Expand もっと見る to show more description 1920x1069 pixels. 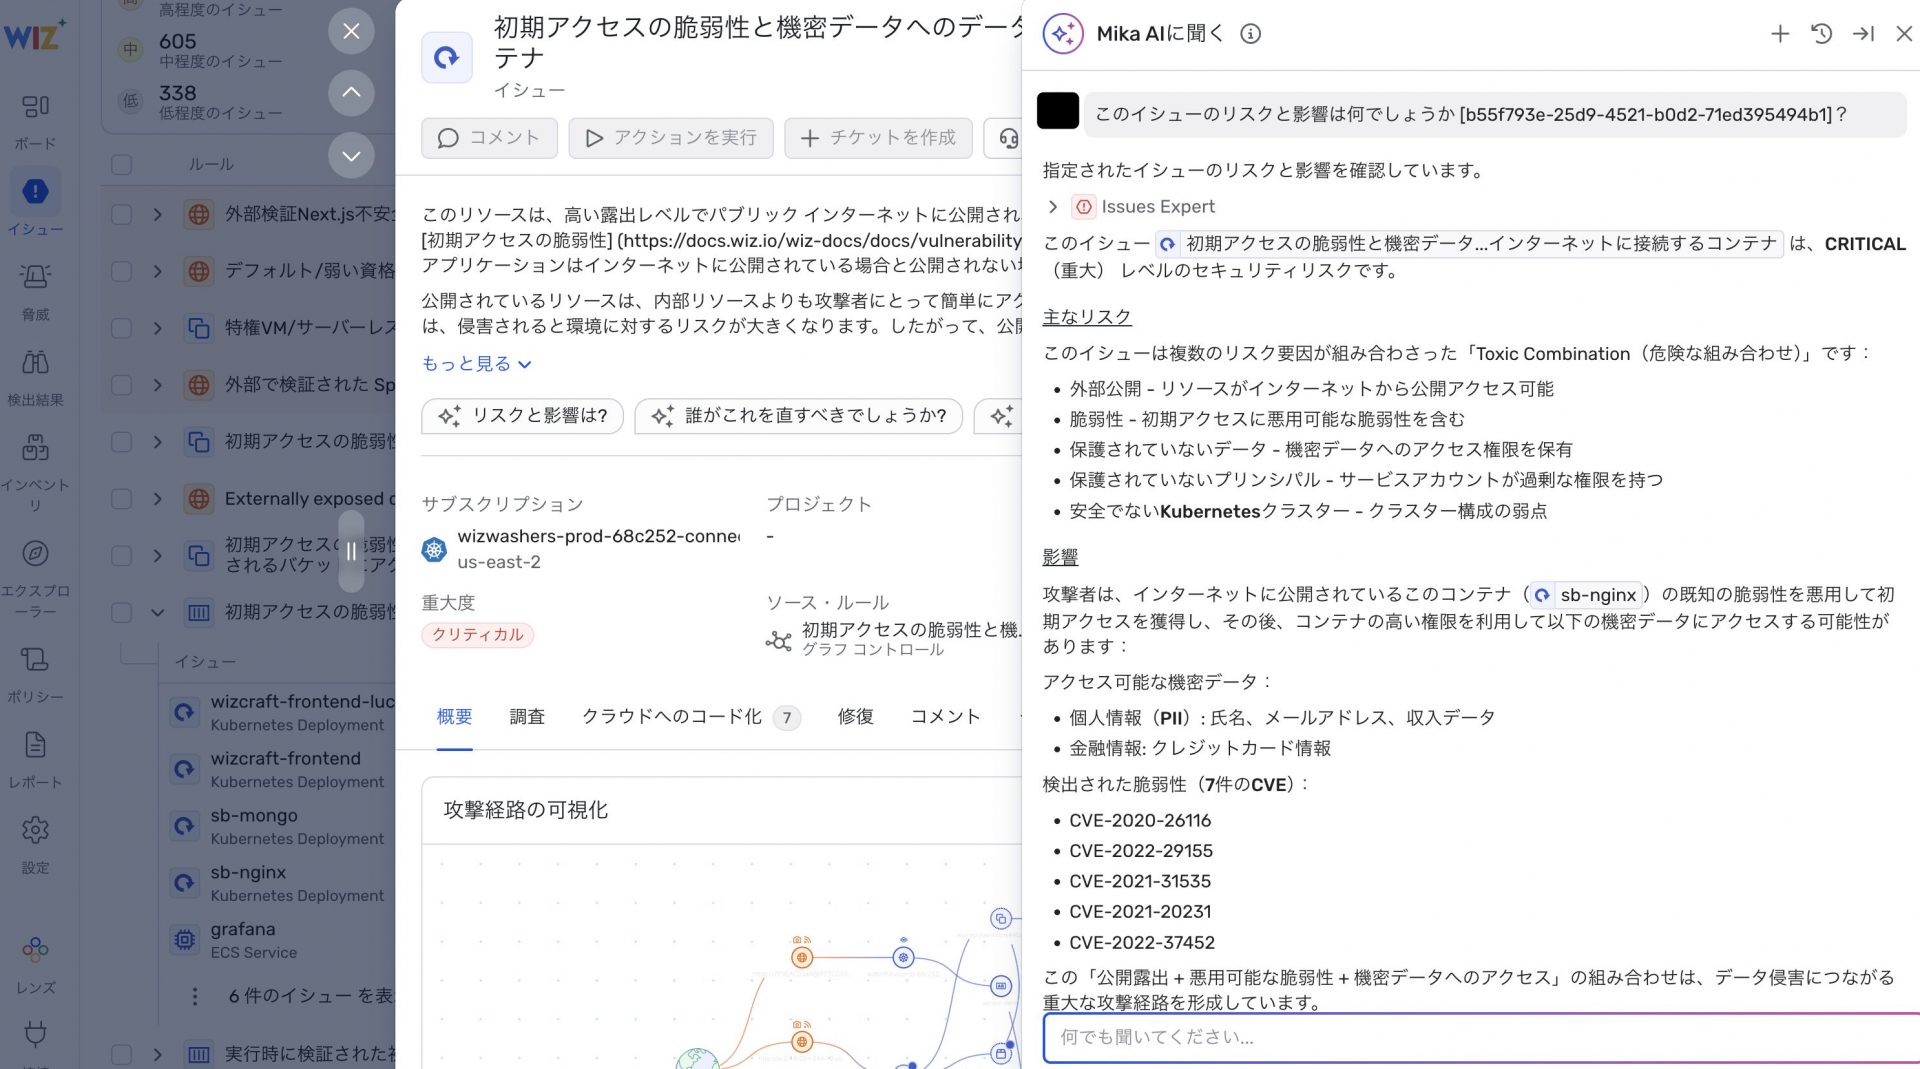(476, 364)
